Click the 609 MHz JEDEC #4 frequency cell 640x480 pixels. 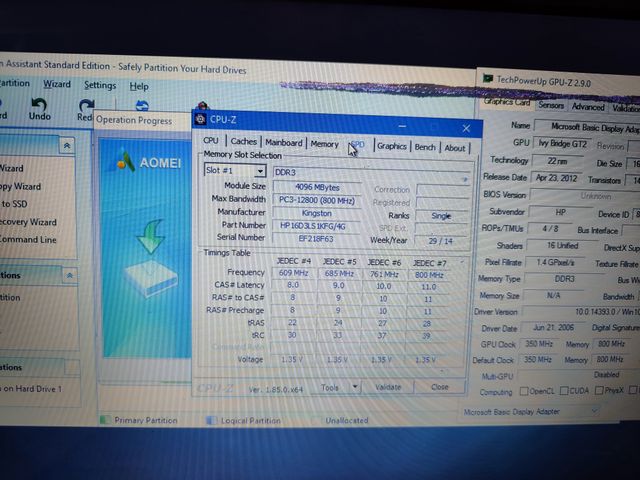[x=293, y=273]
